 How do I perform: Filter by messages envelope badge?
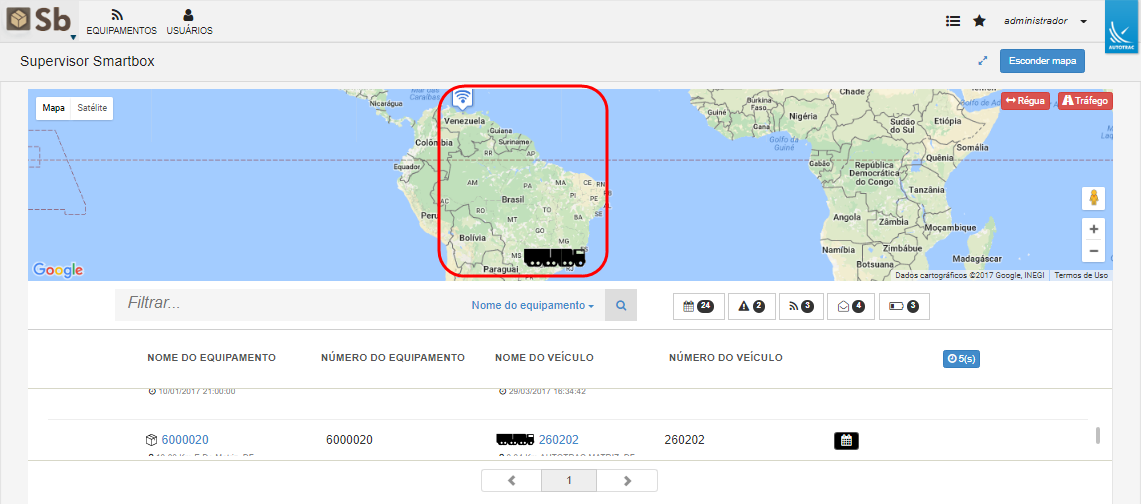[x=851, y=306]
